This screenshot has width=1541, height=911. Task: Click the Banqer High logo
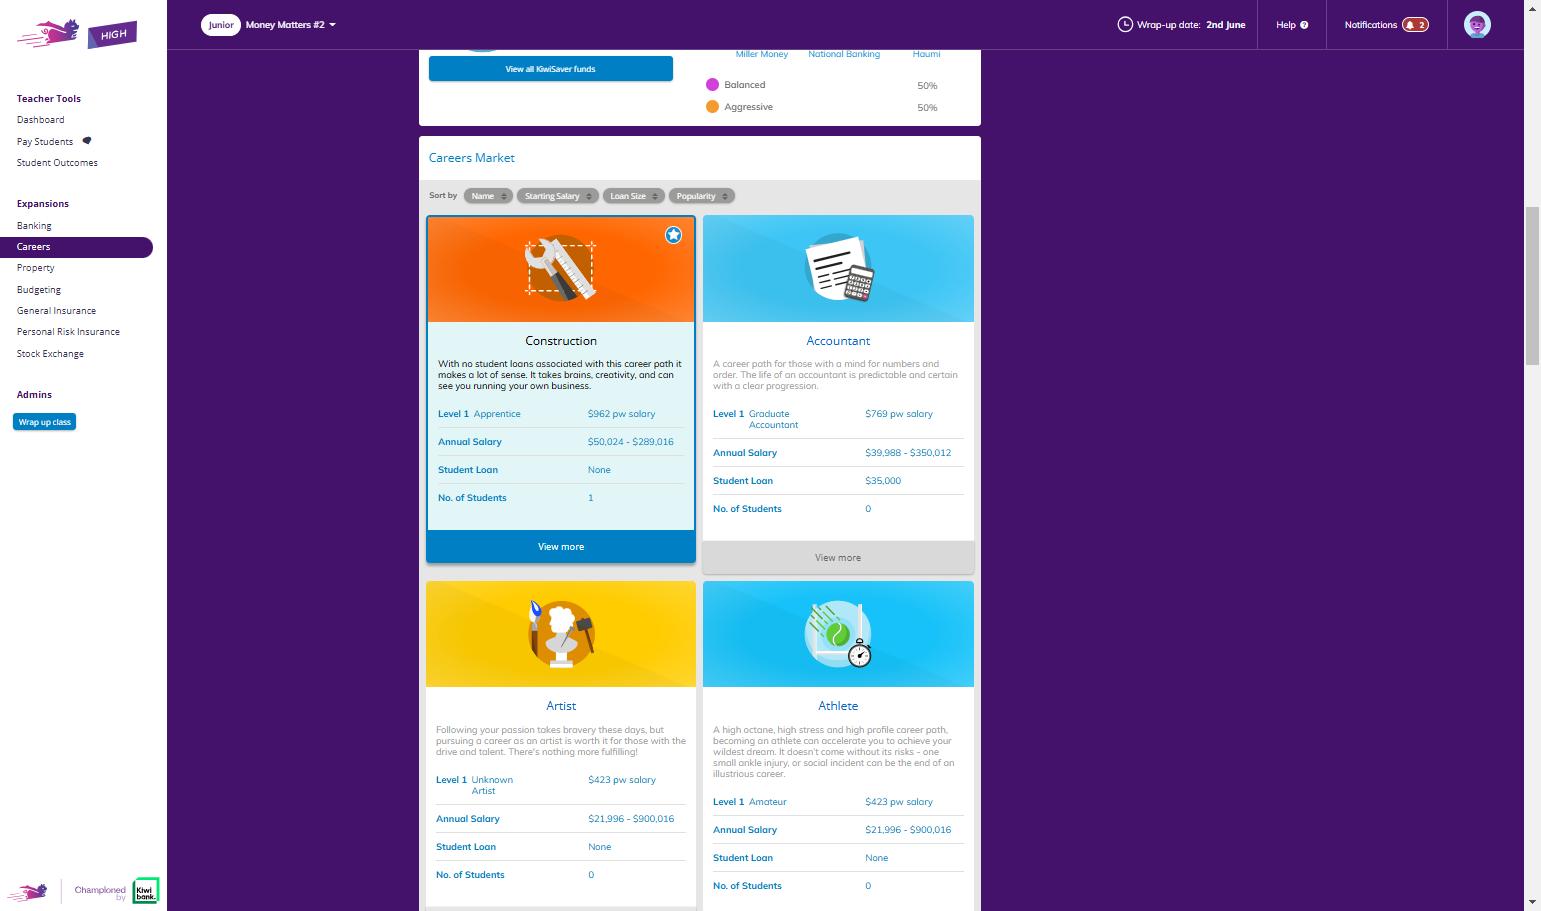point(77,33)
